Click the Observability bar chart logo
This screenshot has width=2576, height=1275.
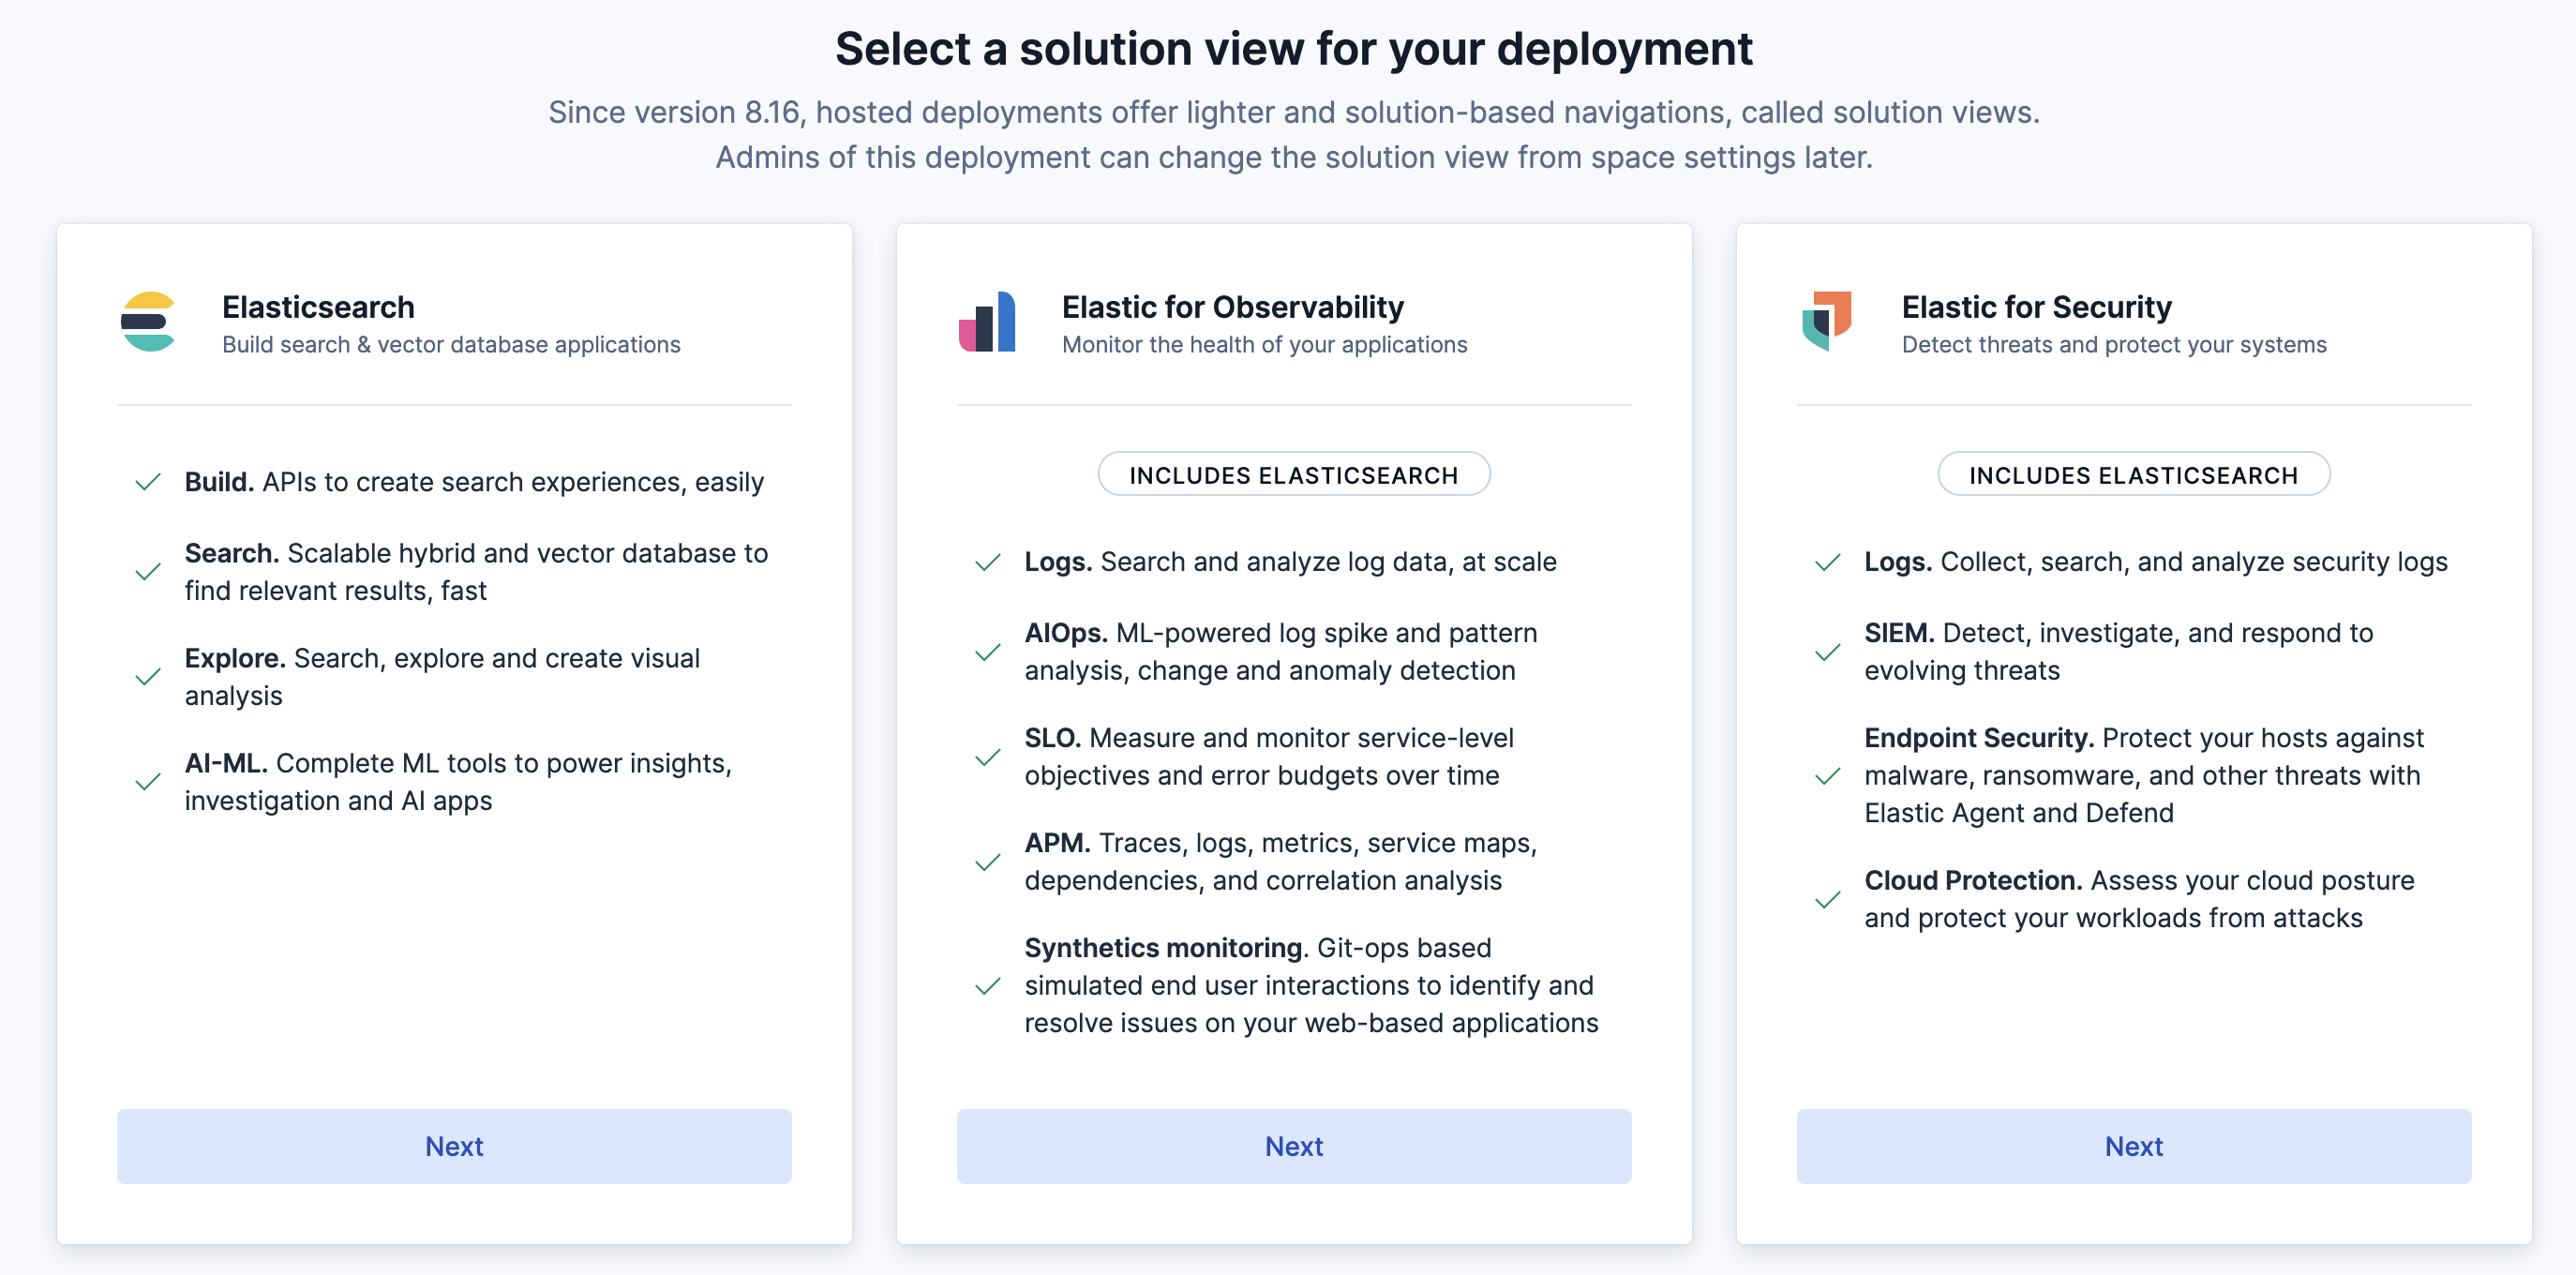tap(987, 322)
